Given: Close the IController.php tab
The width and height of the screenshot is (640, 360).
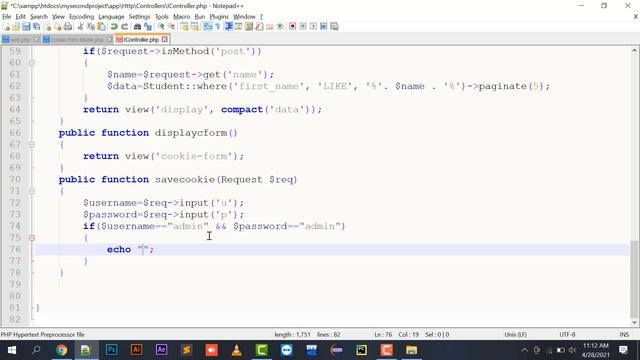Looking at the screenshot, I should pos(164,40).
